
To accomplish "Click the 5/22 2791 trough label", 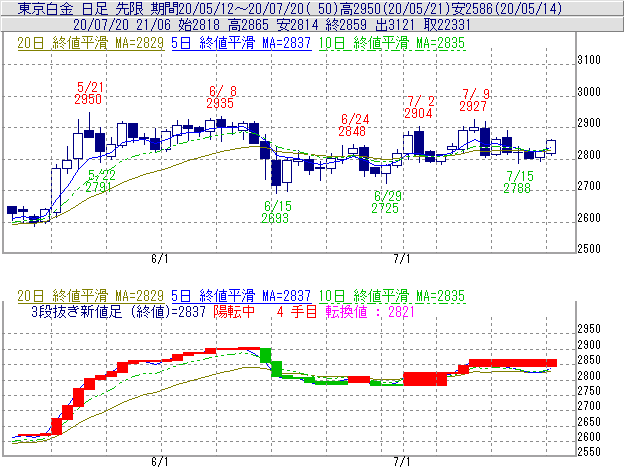I will (99, 181).
